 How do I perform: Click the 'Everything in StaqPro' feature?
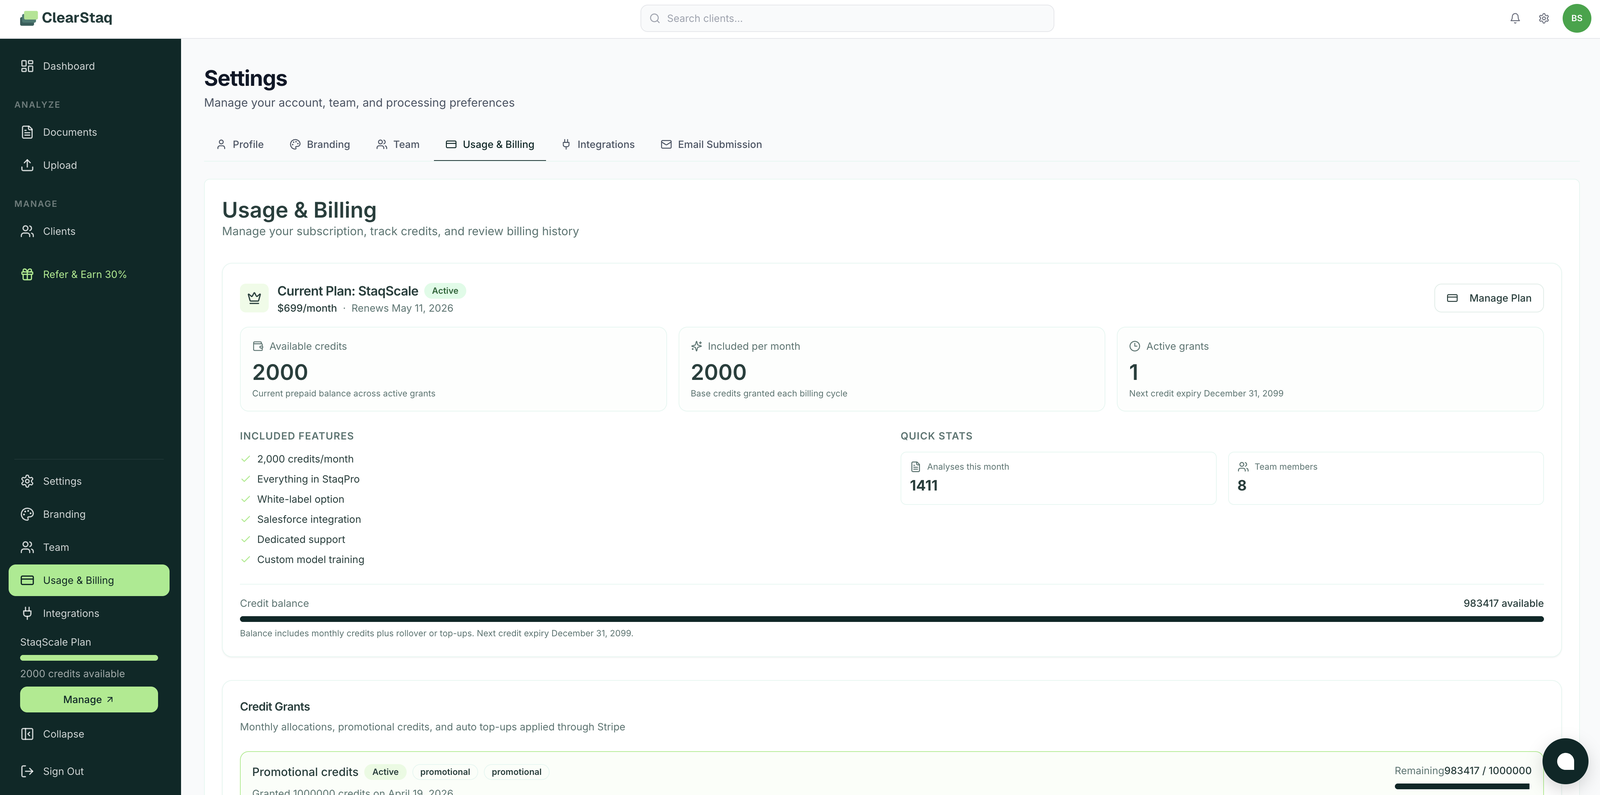tap(308, 480)
